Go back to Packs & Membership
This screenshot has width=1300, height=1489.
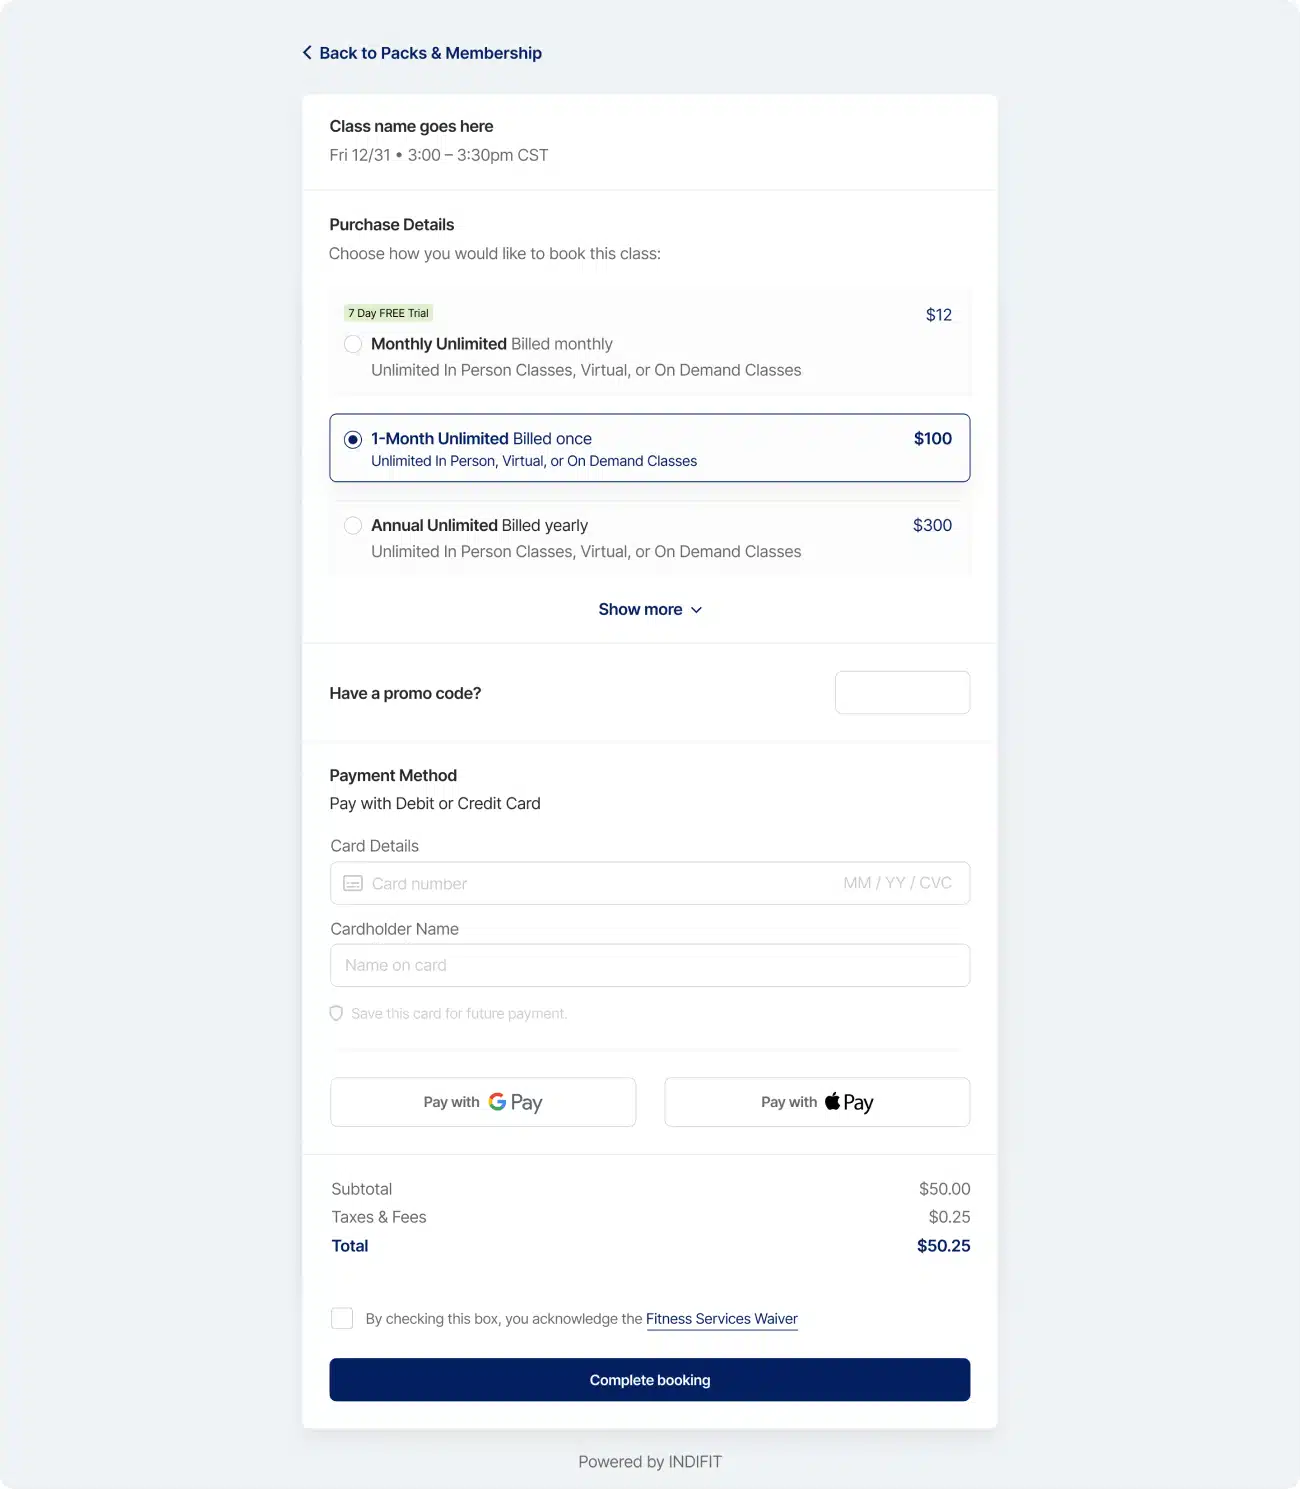[x=430, y=53]
